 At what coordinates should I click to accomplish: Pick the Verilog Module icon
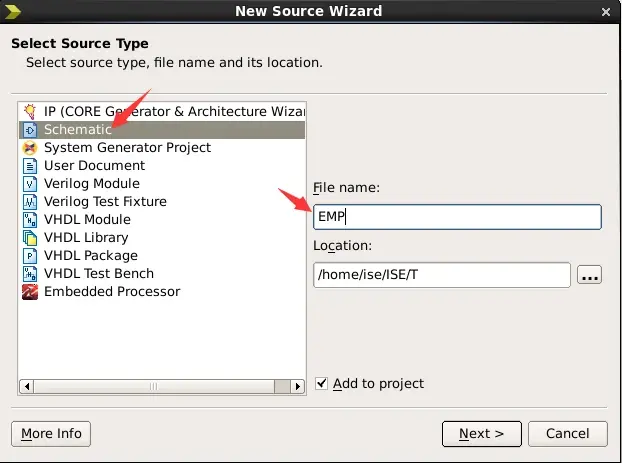point(30,184)
